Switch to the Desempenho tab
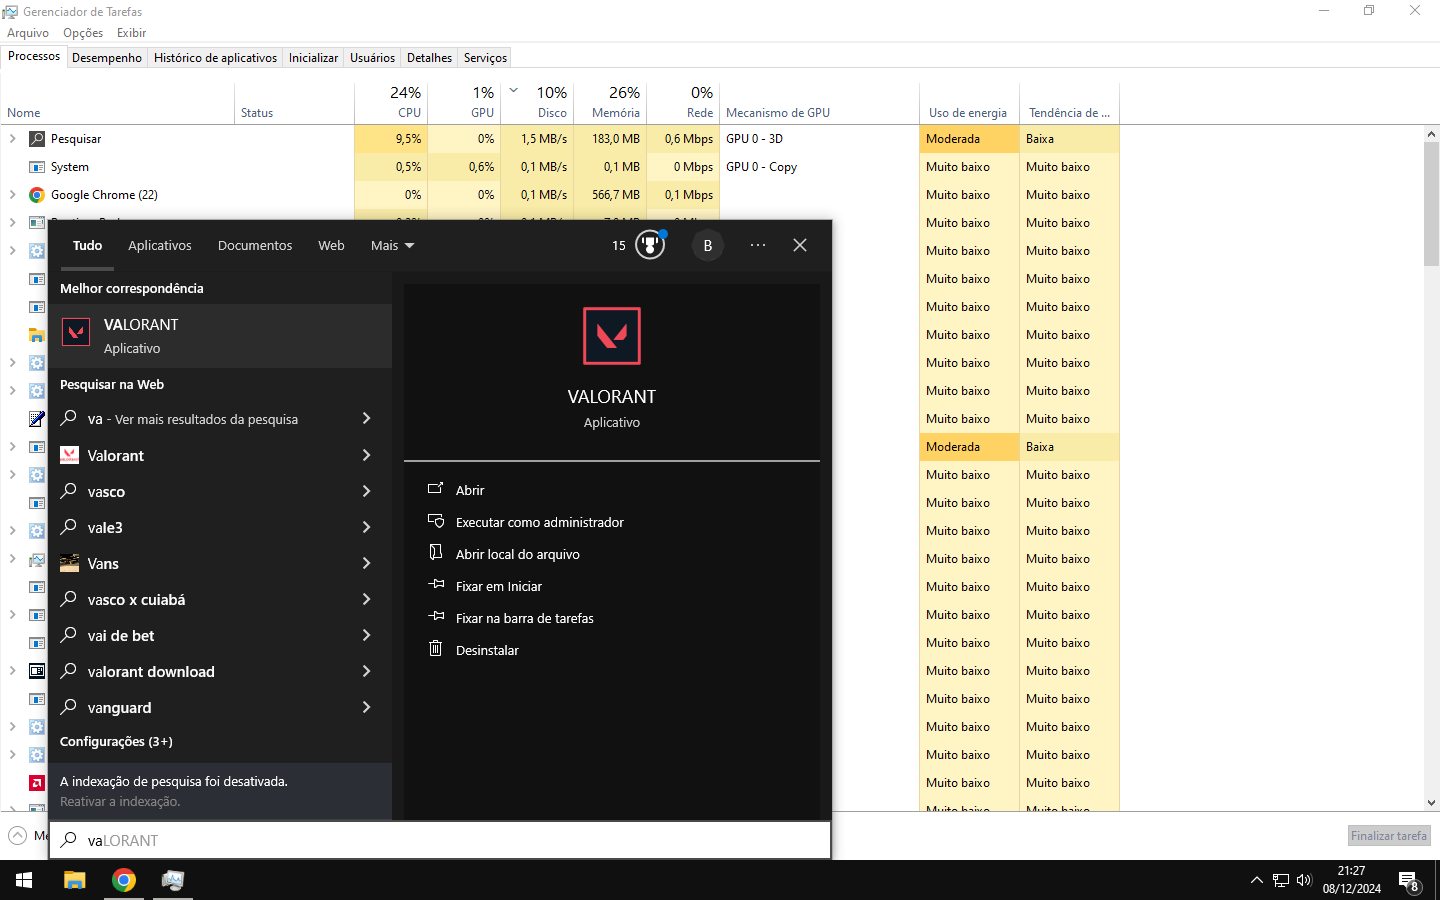 point(107,58)
